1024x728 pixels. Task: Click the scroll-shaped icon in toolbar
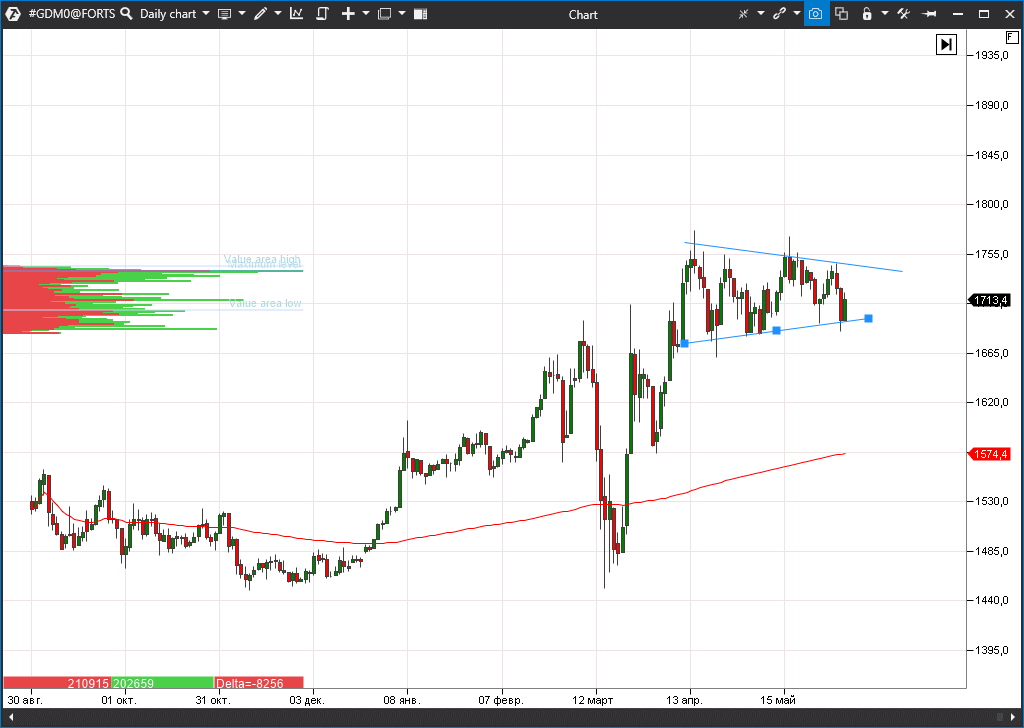pos(322,14)
